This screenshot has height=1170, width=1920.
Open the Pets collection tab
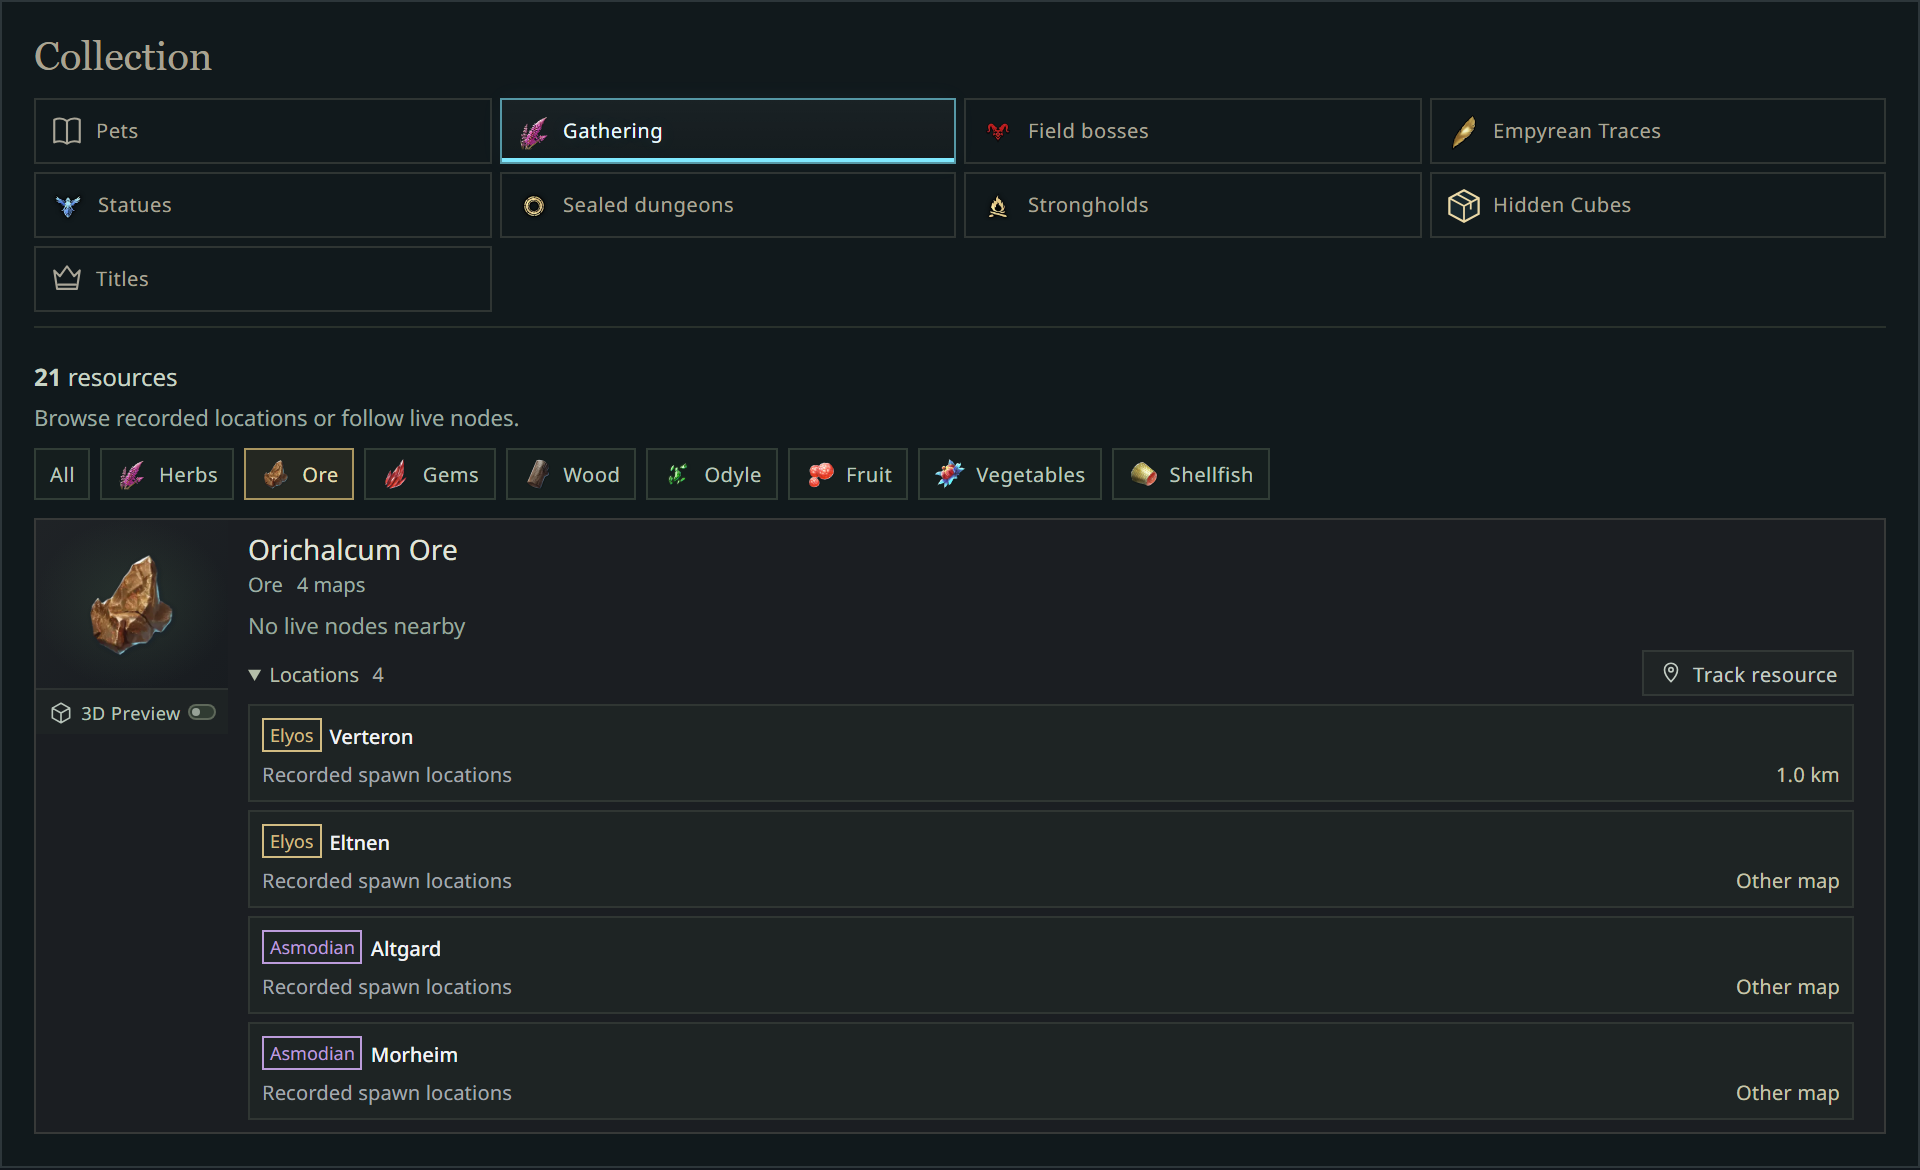263,131
